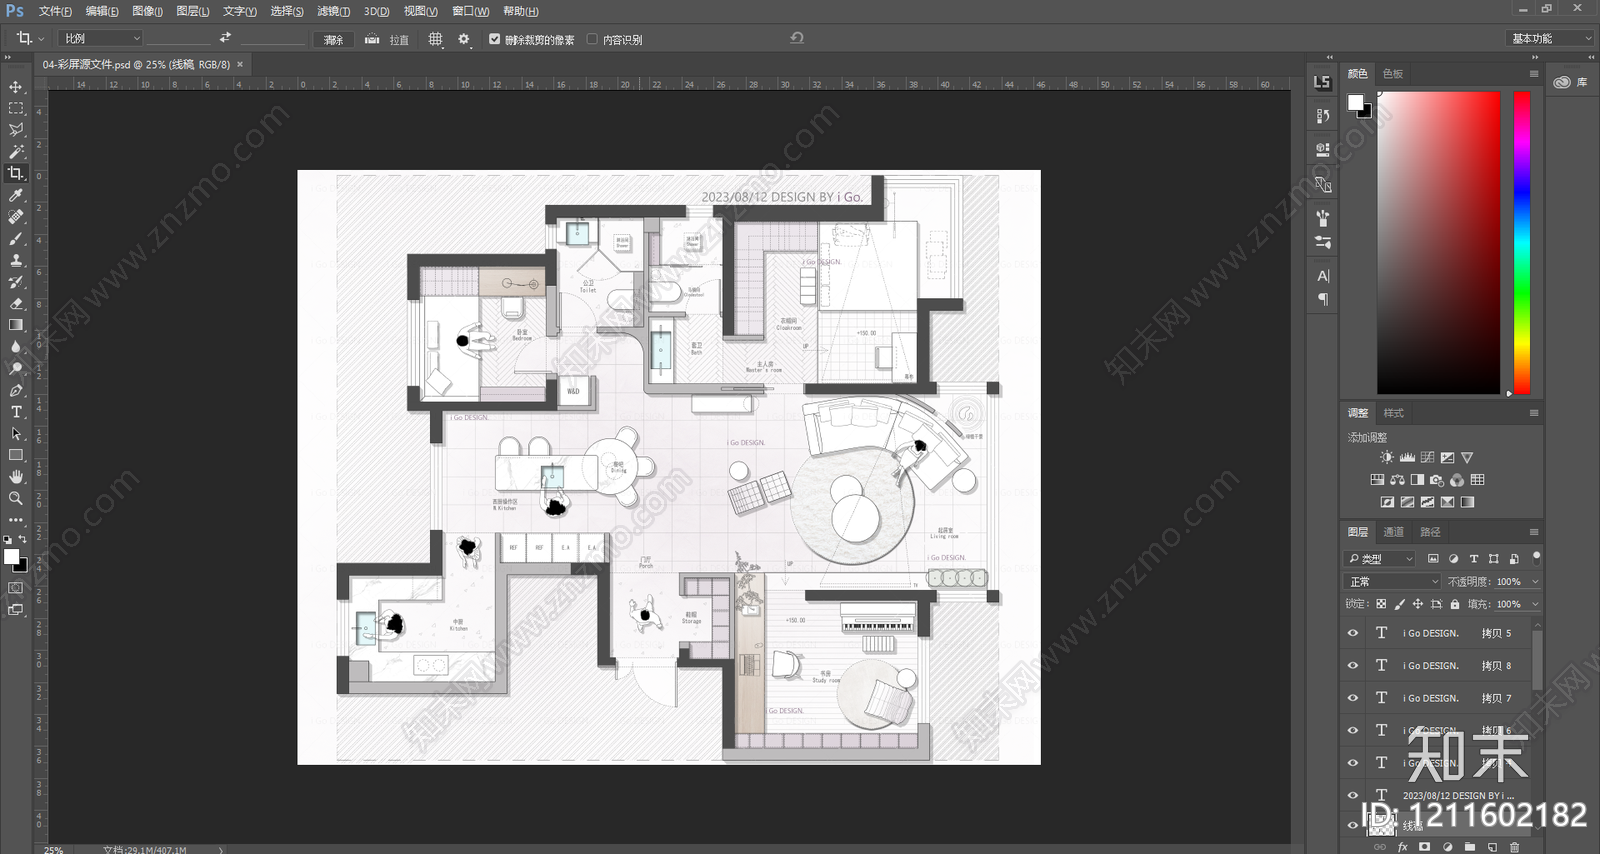Select the Gradient tool
Screen dimensions: 1600x854
point(16,325)
